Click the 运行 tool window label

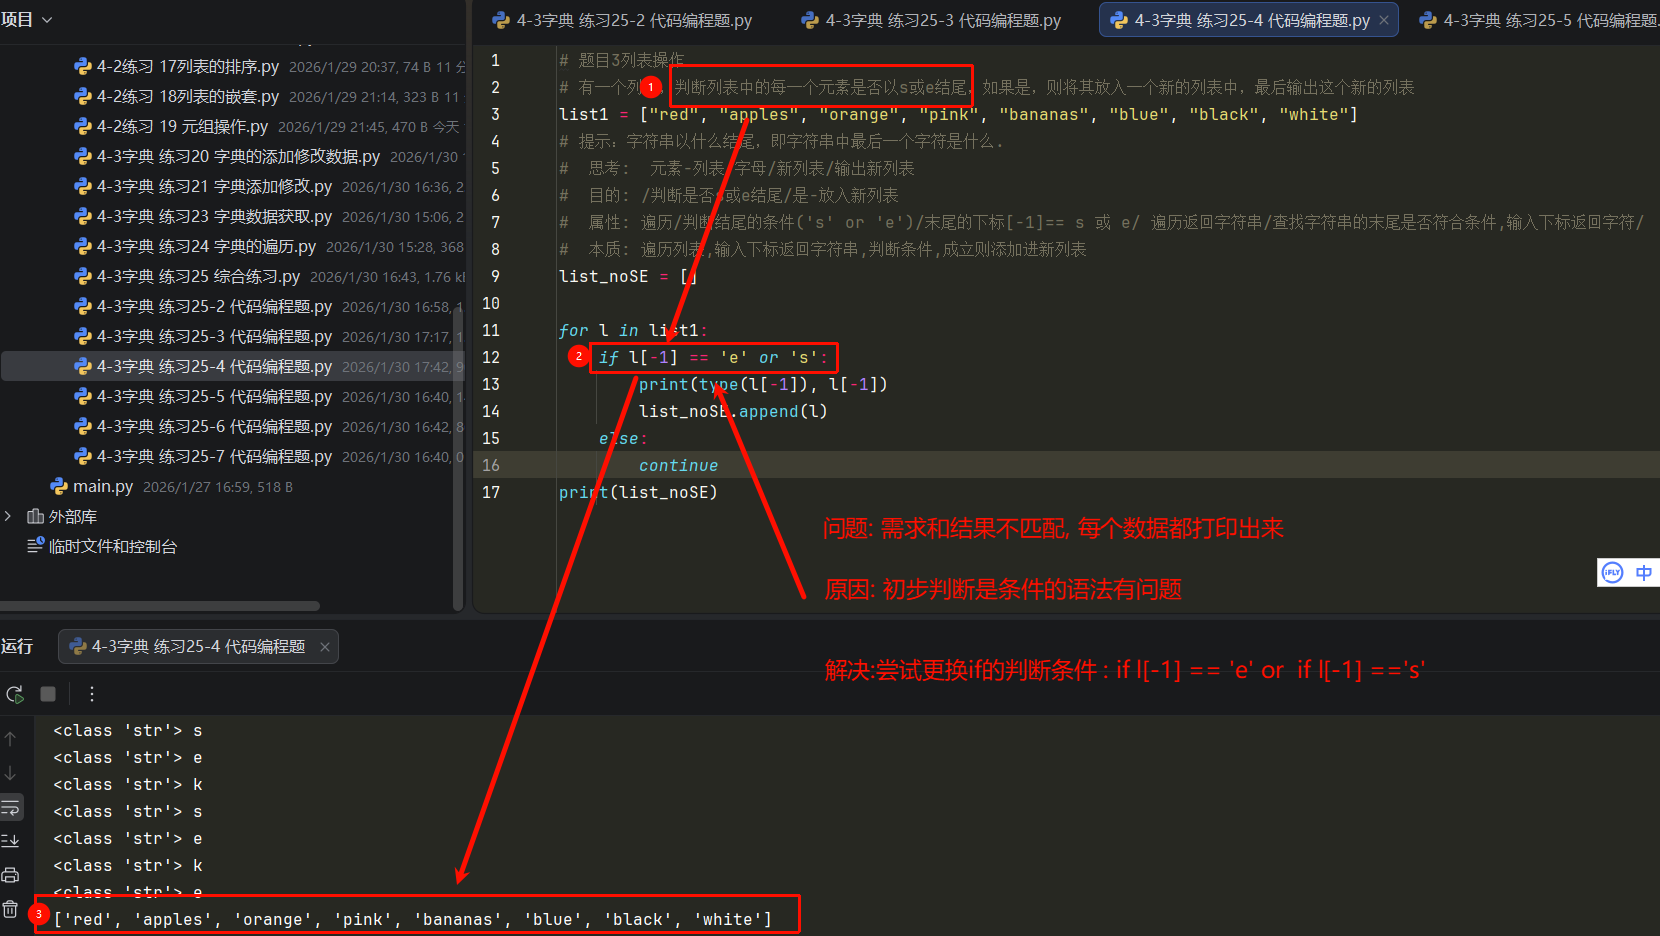(x=17, y=647)
